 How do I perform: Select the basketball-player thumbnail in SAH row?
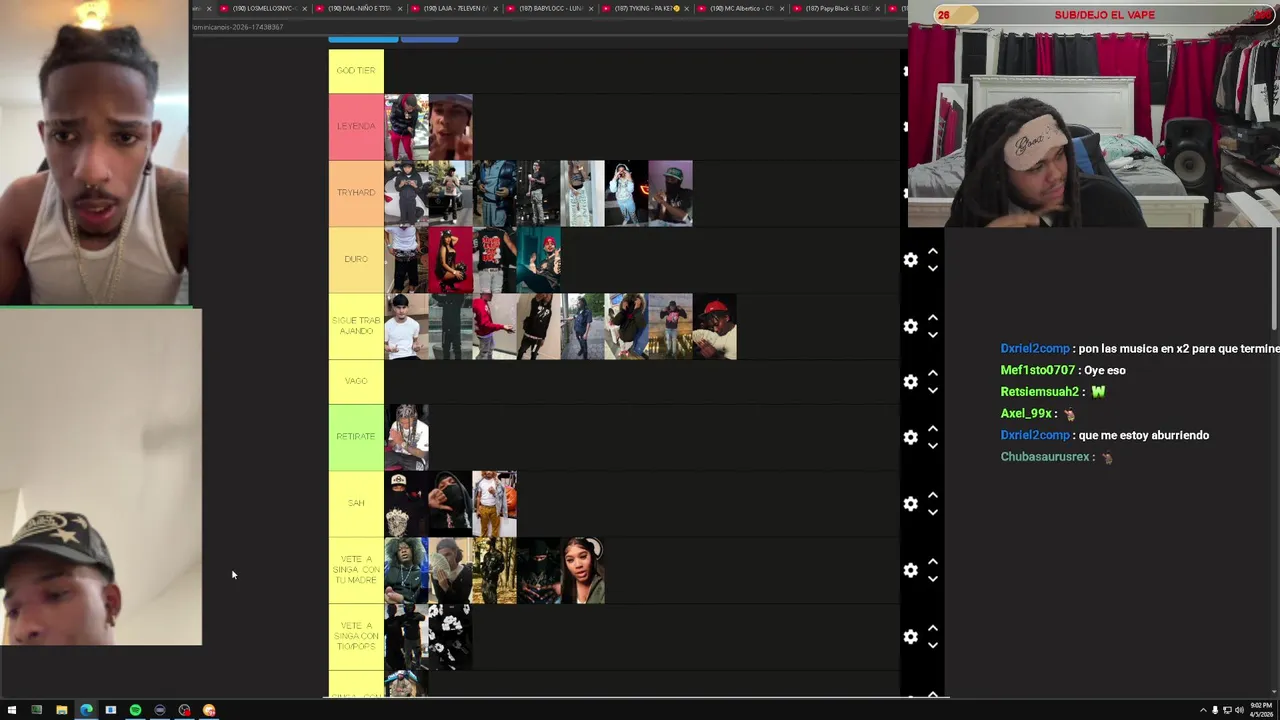click(x=494, y=504)
